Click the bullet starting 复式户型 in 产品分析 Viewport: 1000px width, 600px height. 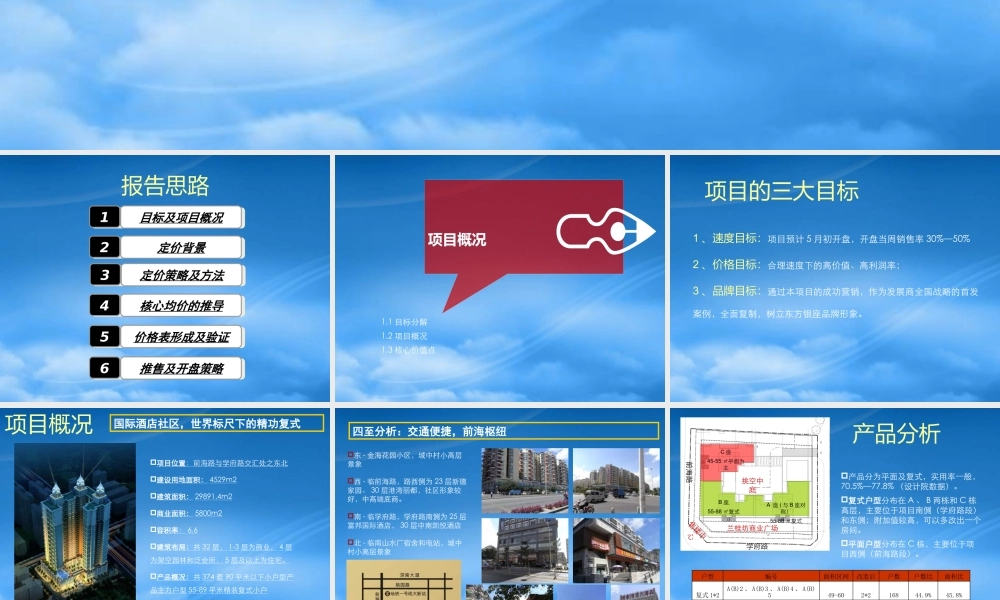click(909, 515)
